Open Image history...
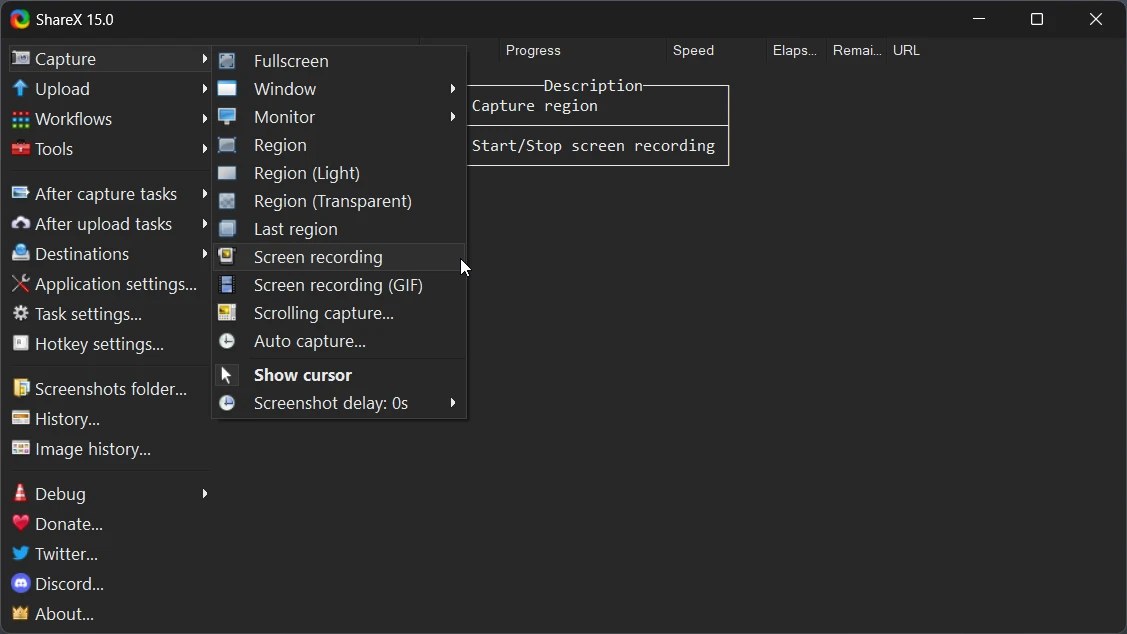The height and width of the screenshot is (634, 1127). click(x=109, y=449)
